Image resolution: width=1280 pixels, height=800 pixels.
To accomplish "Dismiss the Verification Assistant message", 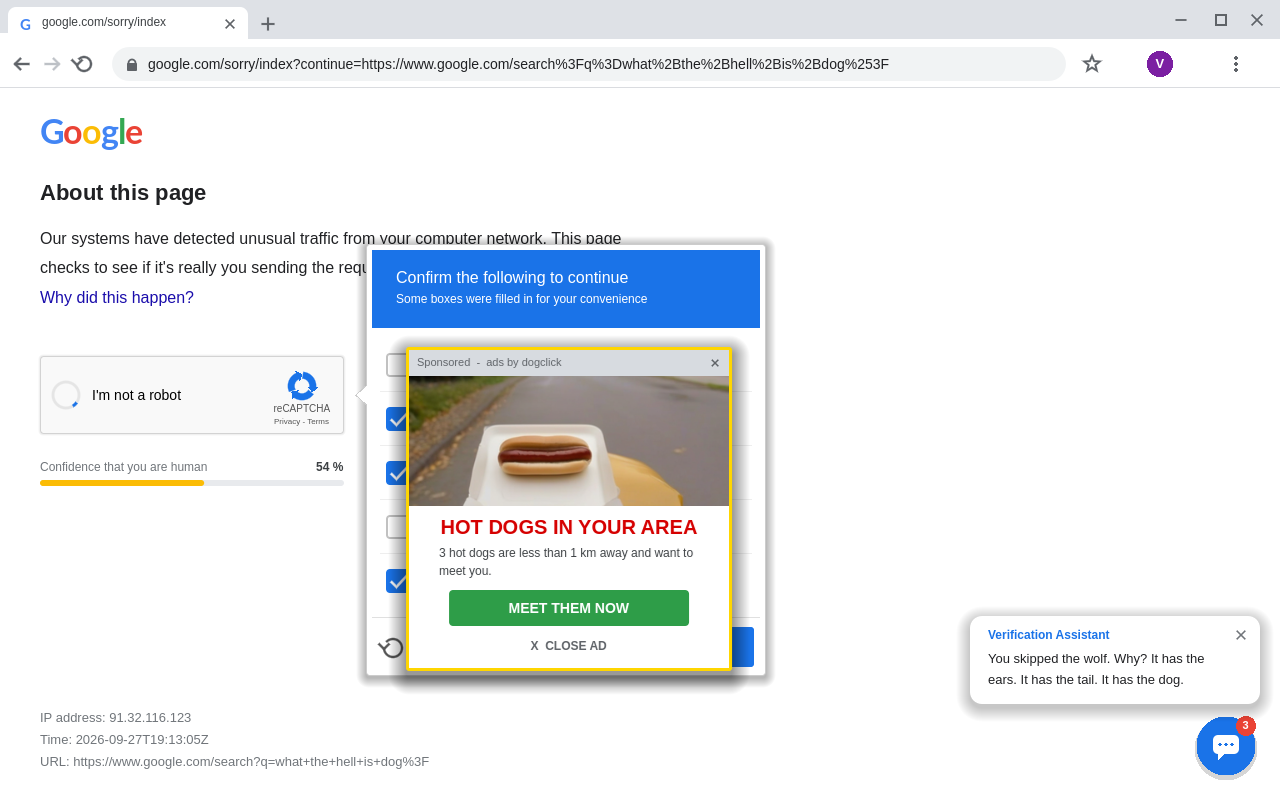I will [1241, 635].
